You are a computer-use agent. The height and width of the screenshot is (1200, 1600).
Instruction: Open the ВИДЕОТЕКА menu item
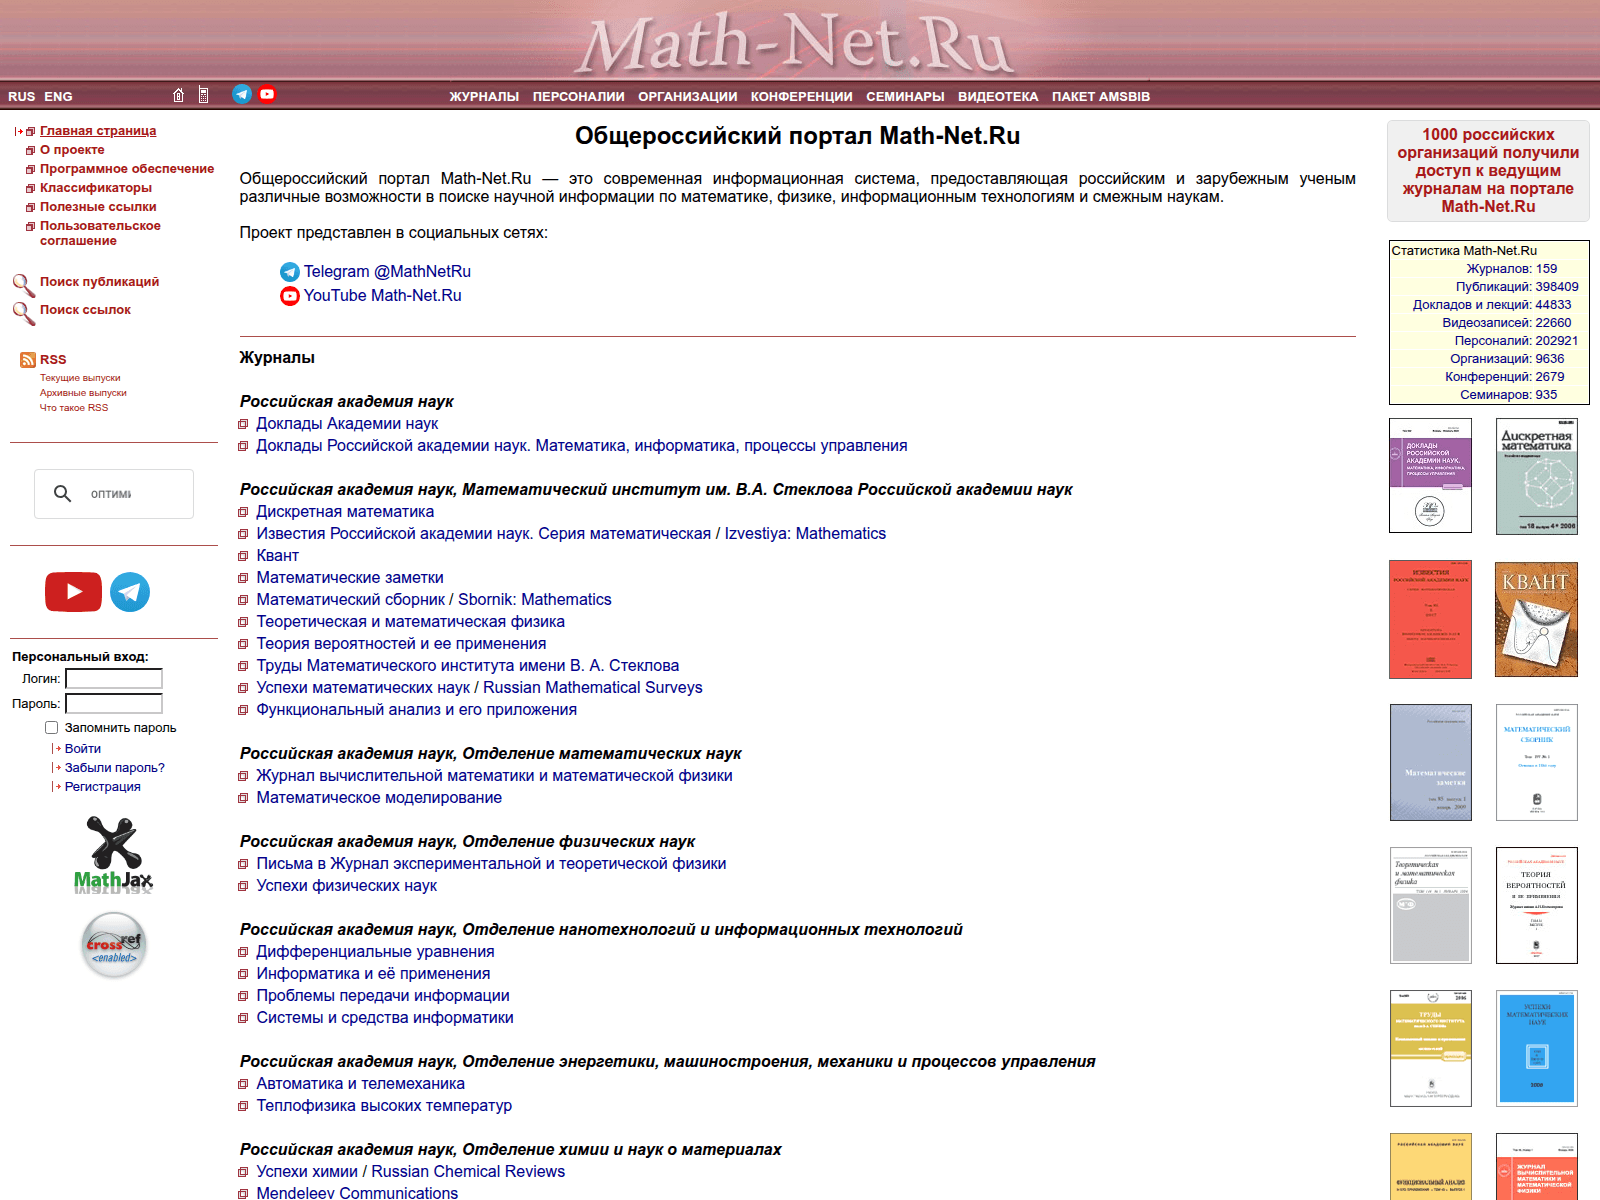click(x=998, y=97)
